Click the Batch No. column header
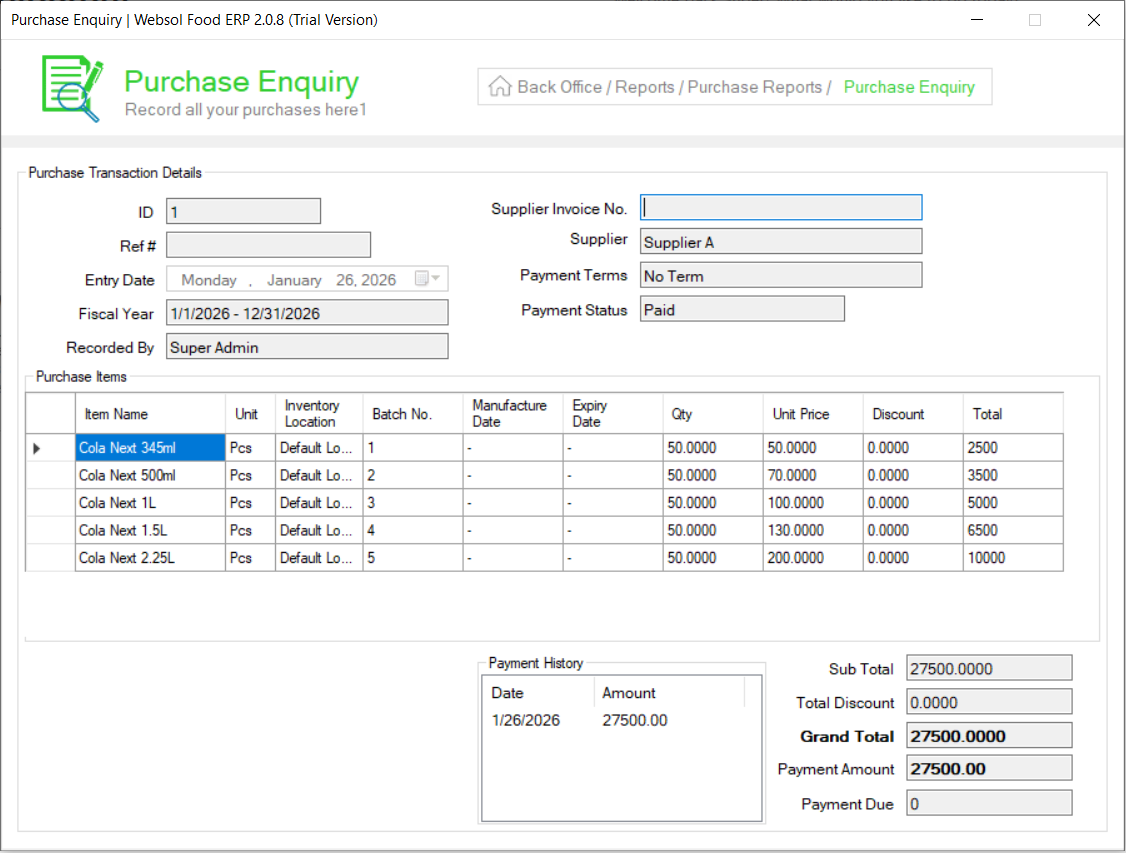1126x853 pixels. pos(413,414)
